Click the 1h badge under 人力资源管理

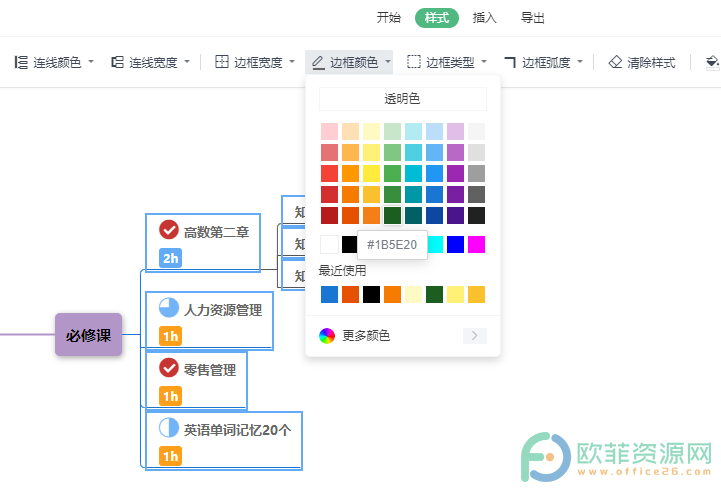pos(171,337)
